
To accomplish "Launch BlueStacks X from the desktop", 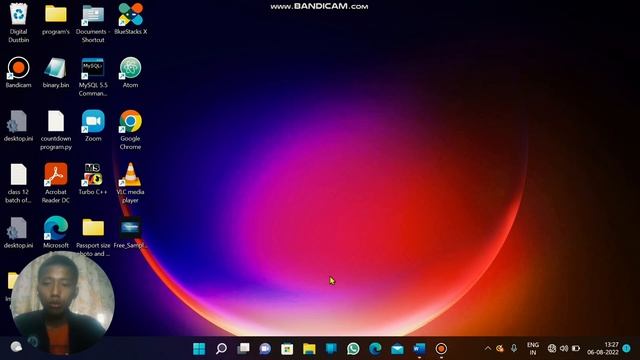I will point(131,19).
